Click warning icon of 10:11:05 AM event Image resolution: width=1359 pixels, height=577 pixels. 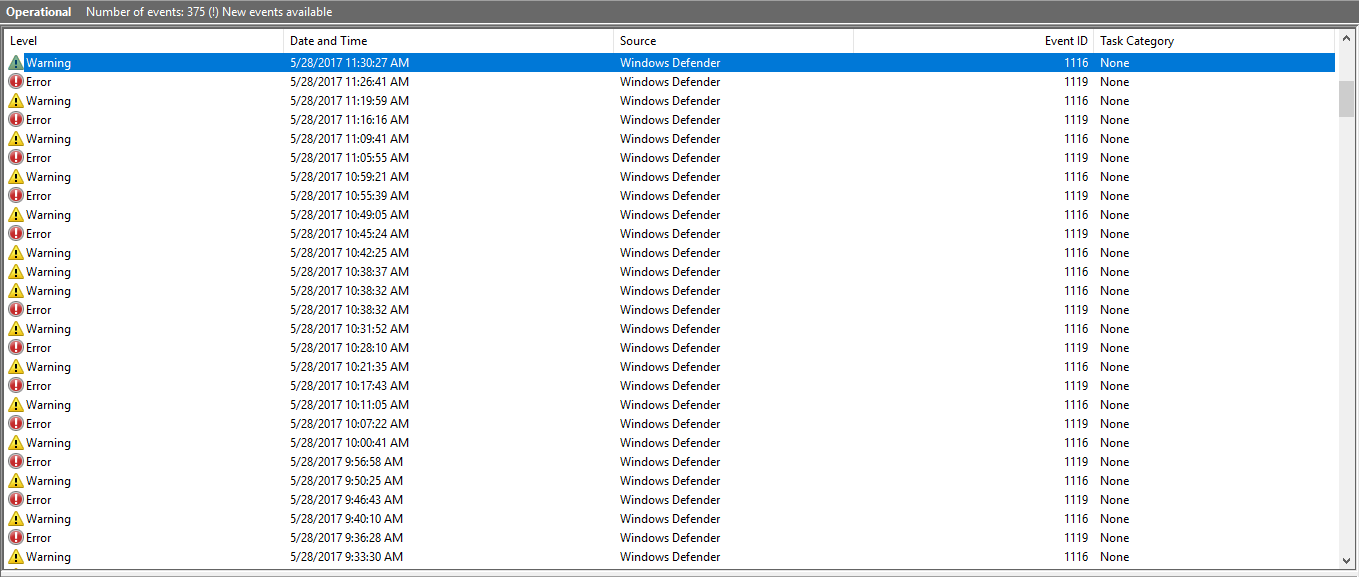click(x=16, y=405)
